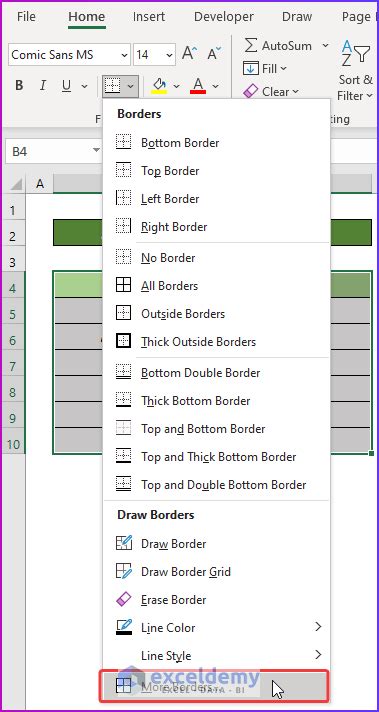Open AutoSum dropdown arrow
Image resolution: width=379 pixels, height=712 pixels.
(x=325, y=45)
